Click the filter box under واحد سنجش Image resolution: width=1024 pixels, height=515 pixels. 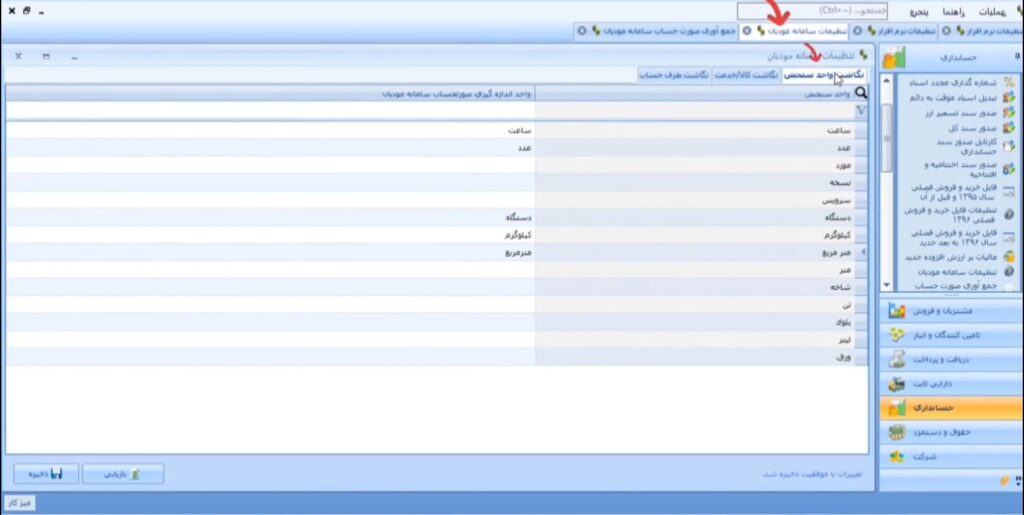tap(695, 110)
